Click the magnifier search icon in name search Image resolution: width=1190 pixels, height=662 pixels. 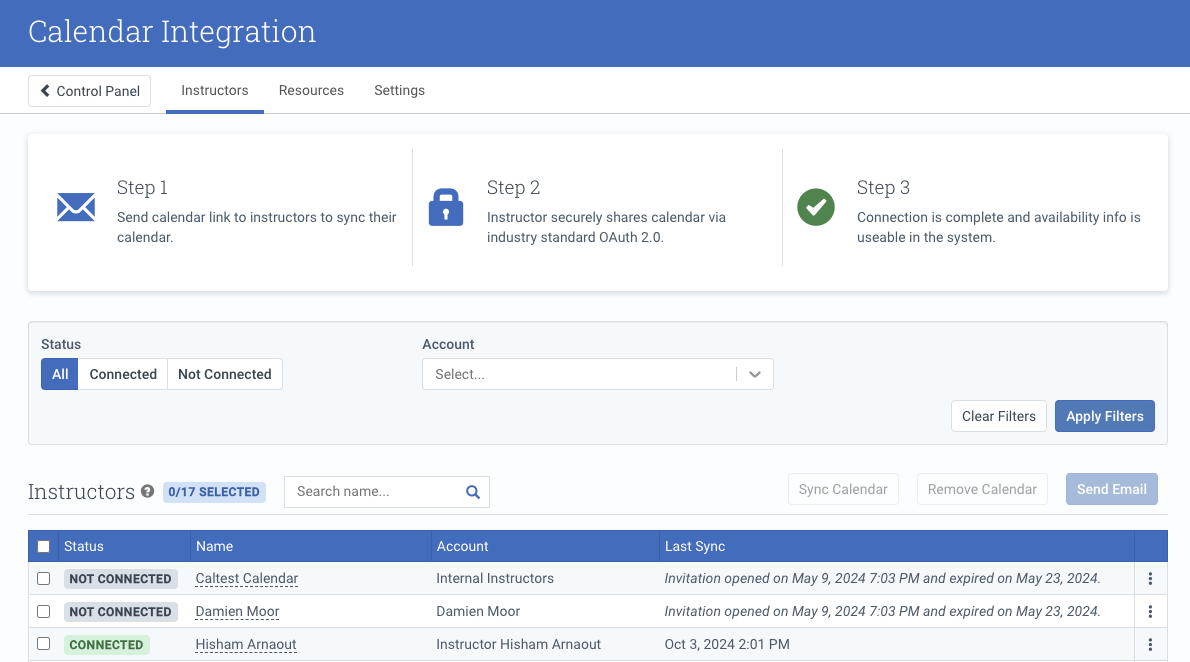(x=473, y=492)
